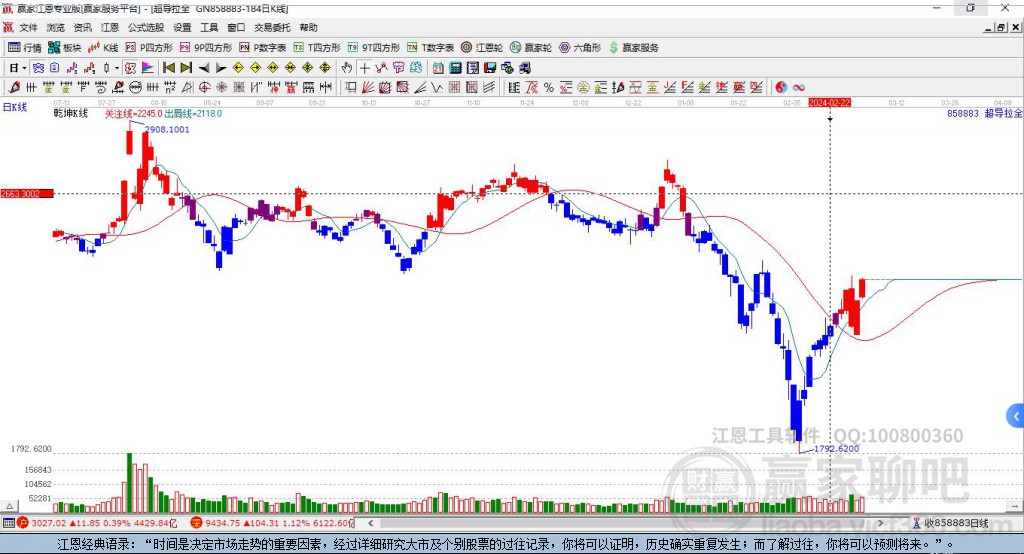Screen dimensions: 1024x554
Task: Click the save floppy disk icon
Action: click(x=490, y=68)
